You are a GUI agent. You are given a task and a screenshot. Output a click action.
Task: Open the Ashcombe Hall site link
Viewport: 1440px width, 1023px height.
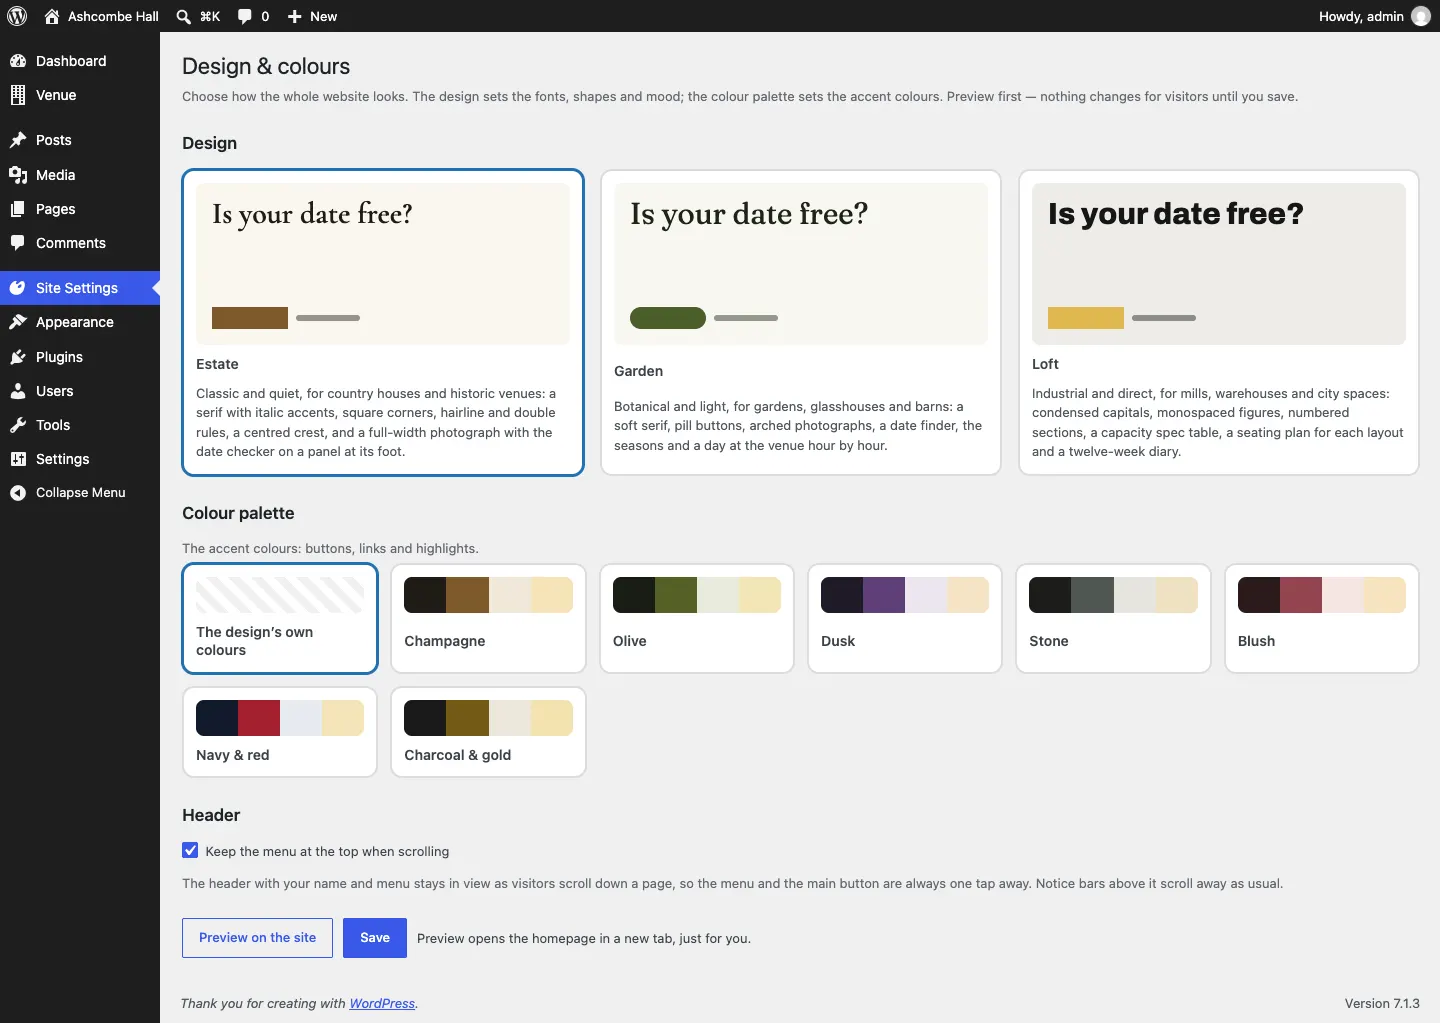[x=102, y=16]
